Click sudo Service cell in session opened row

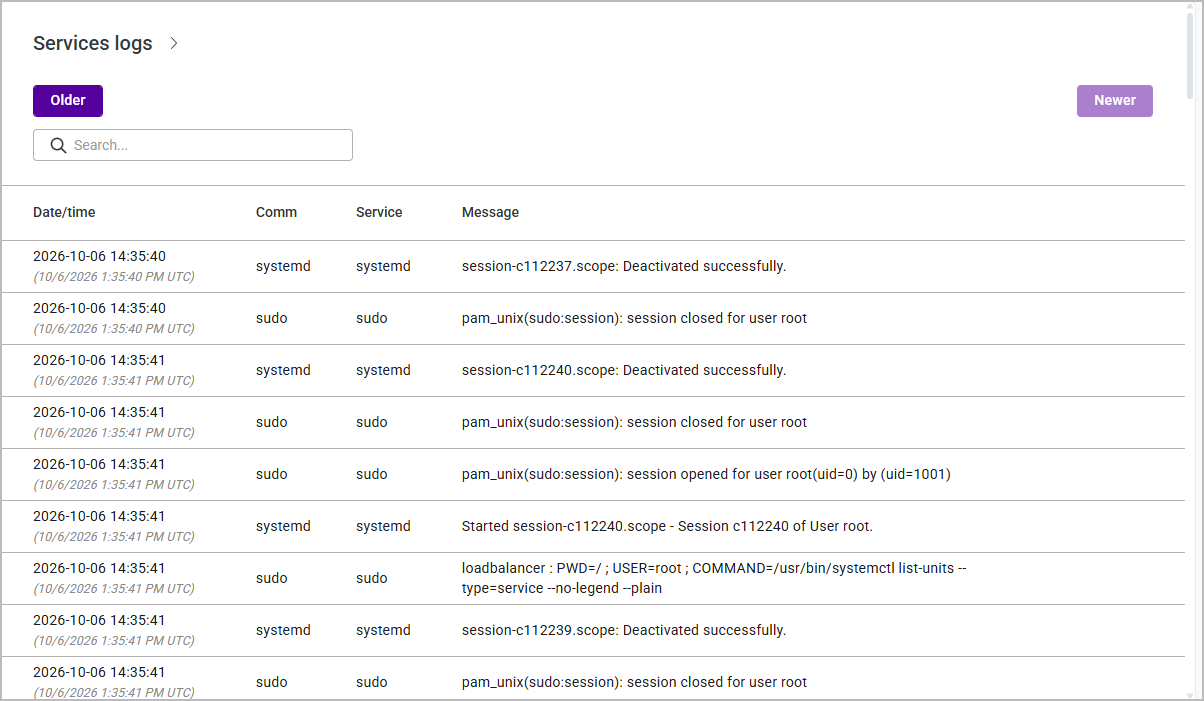(x=372, y=474)
